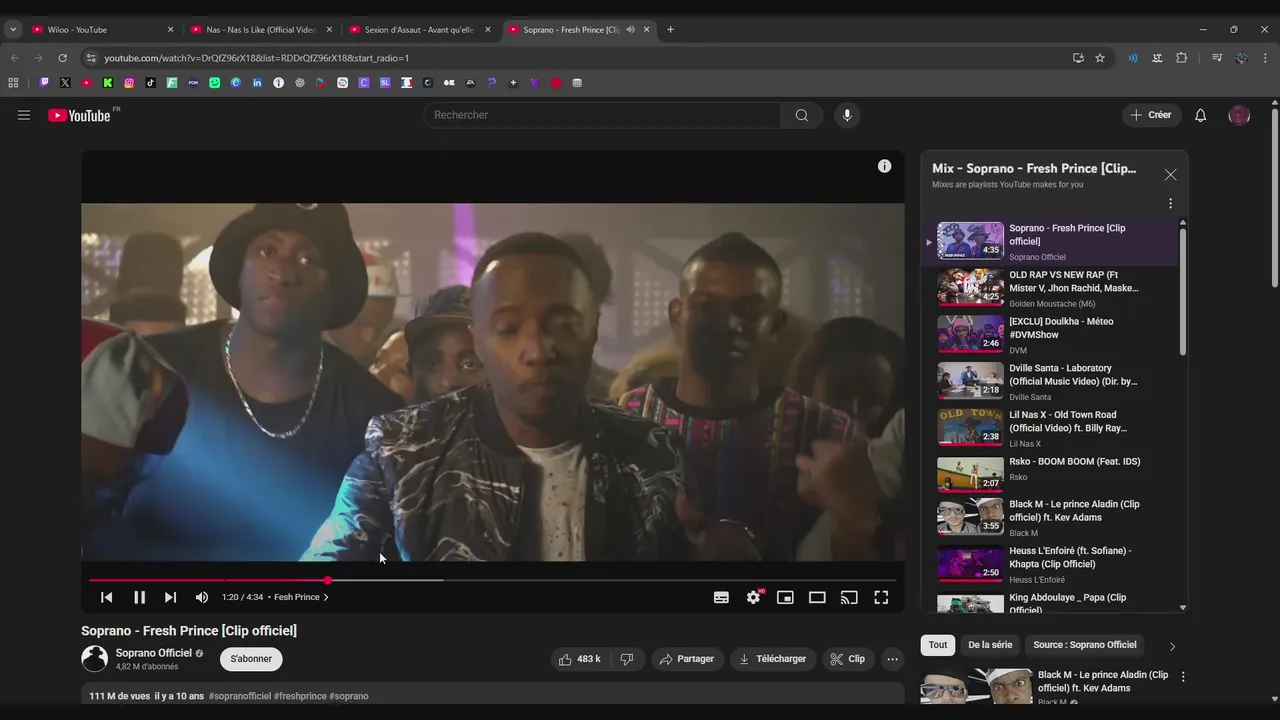
Task: Switch to the Sexion d'Assaut tab
Action: pos(420,30)
